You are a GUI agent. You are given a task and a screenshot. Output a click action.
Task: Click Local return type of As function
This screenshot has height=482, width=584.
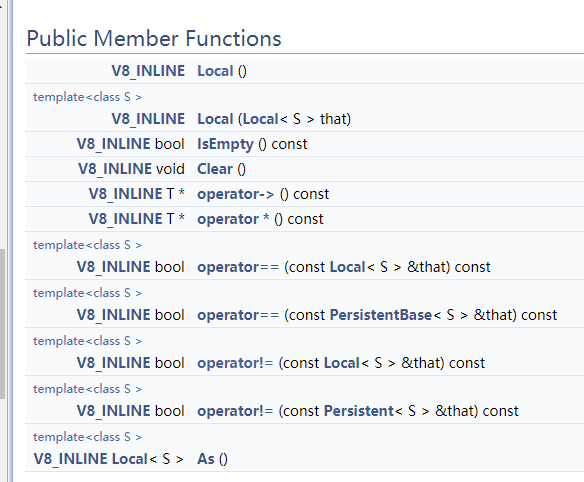click(x=130, y=459)
